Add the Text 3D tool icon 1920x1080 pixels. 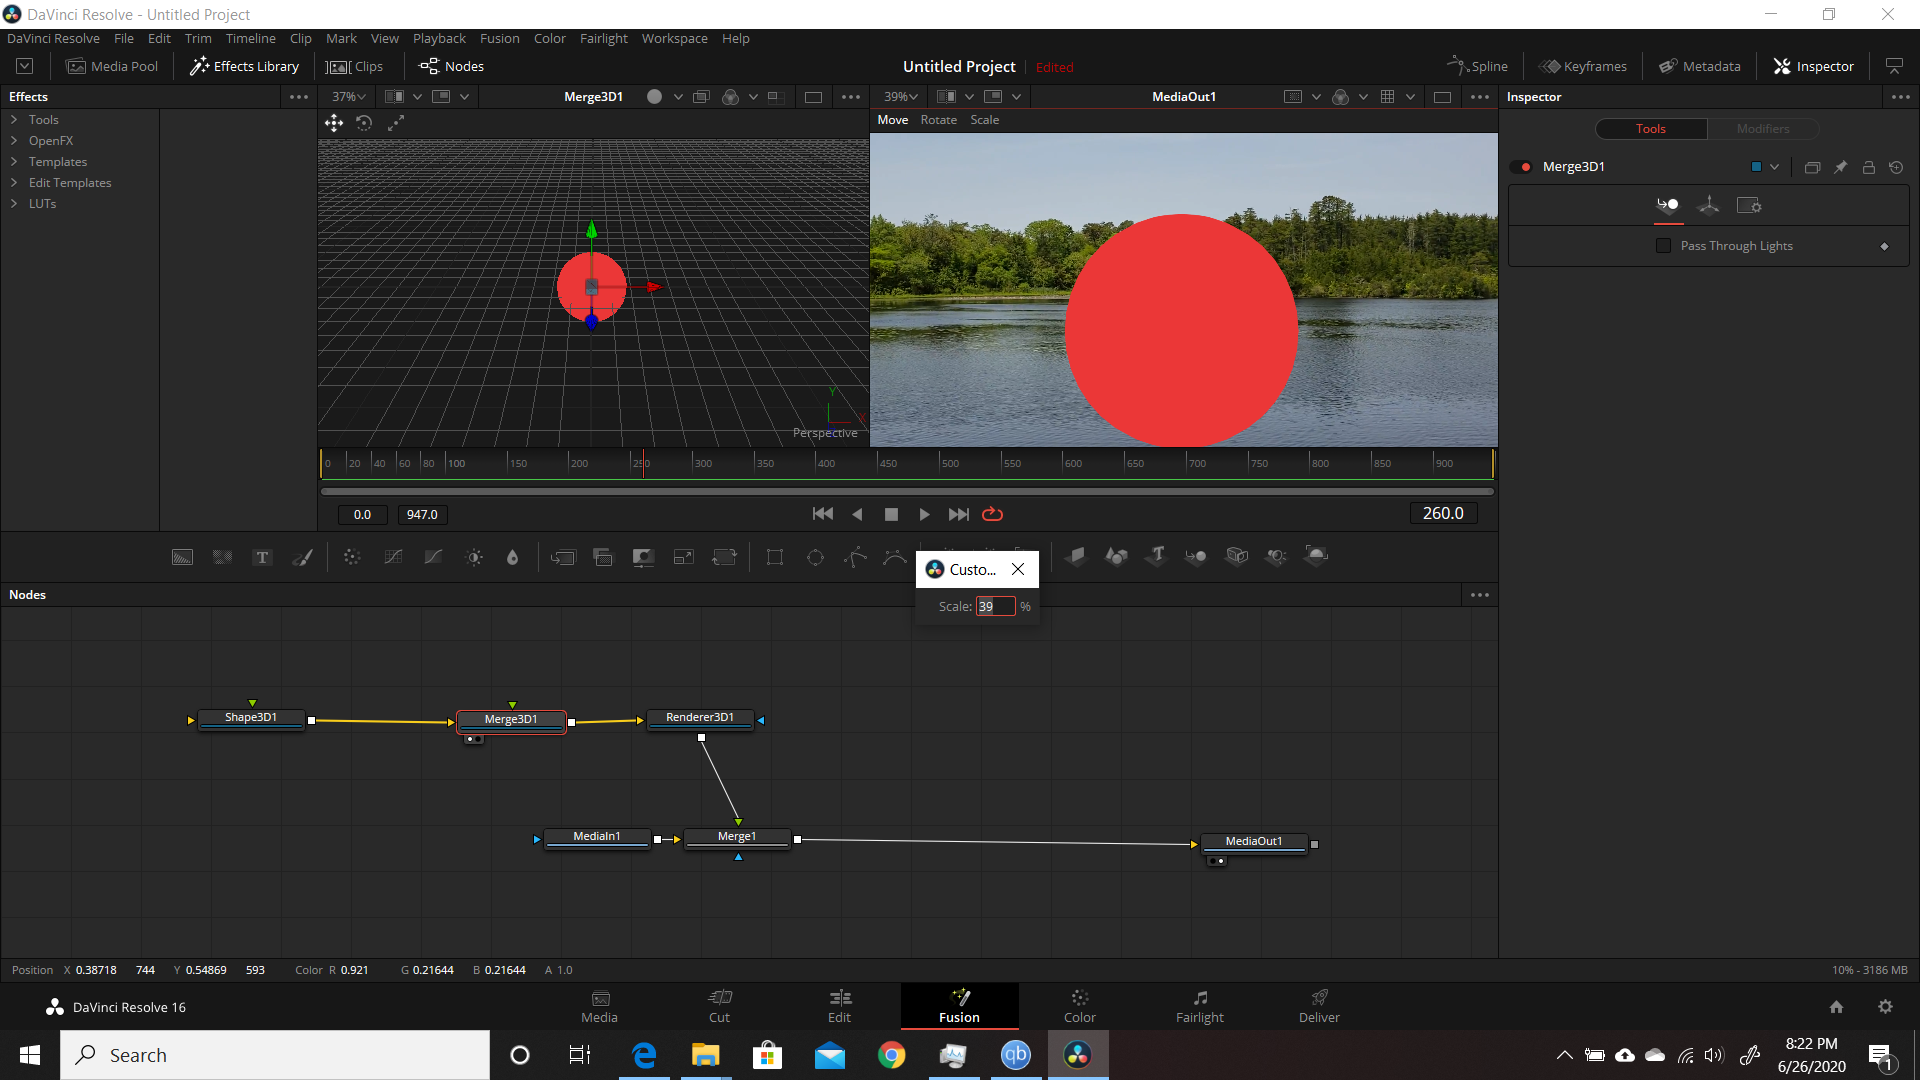(1157, 556)
